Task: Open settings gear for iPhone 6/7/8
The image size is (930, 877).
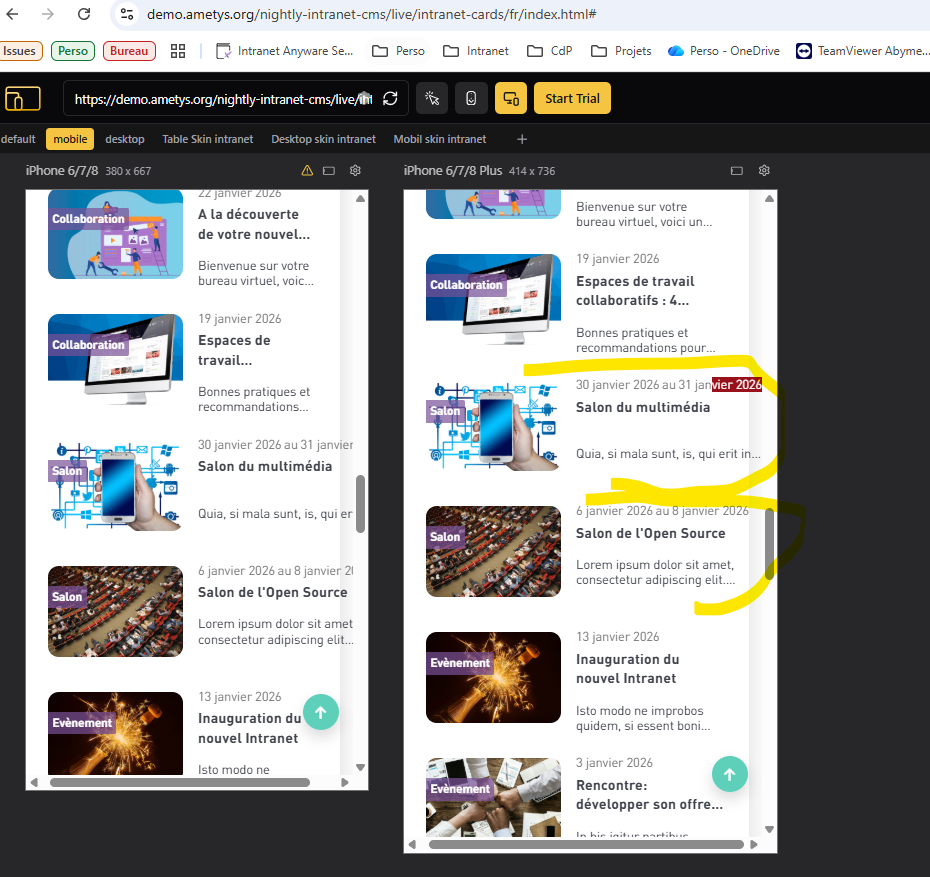Action: pyautogui.click(x=355, y=171)
